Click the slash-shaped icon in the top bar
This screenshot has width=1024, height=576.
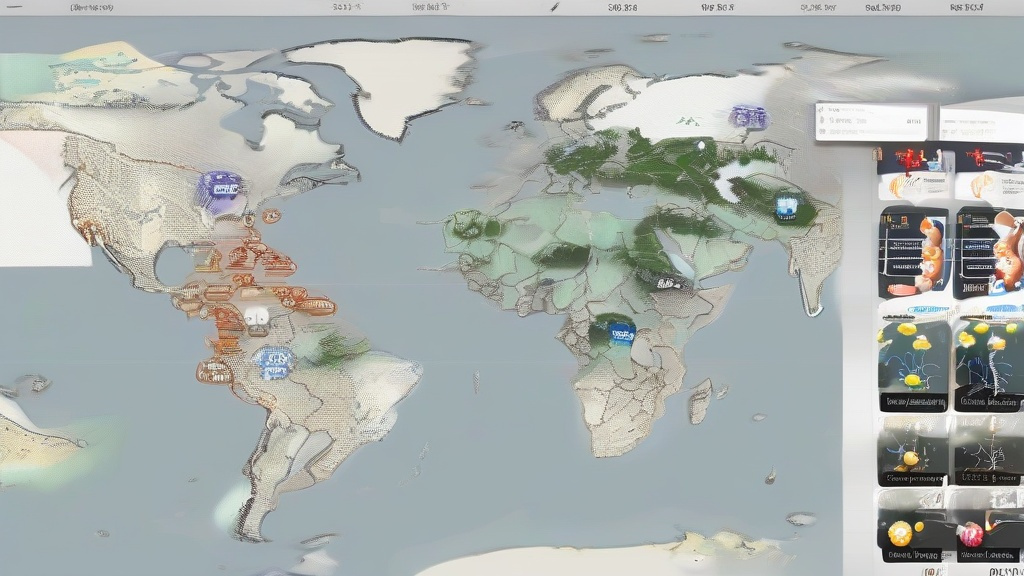tap(555, 7)
